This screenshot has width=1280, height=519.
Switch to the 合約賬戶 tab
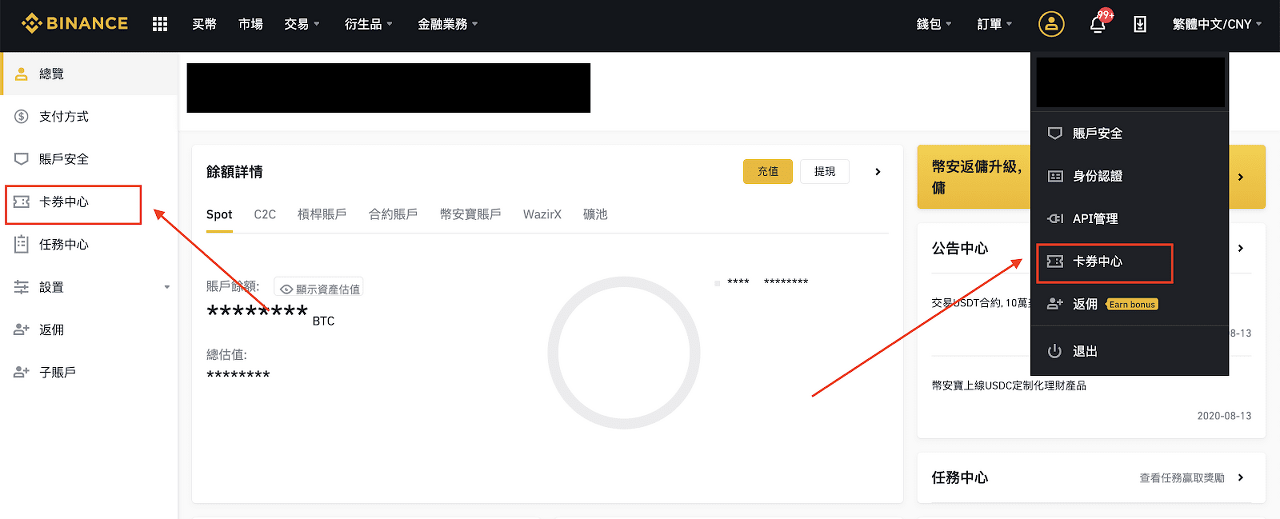393,214
